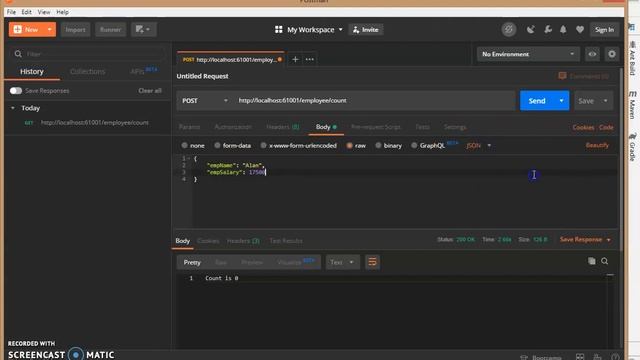Select the none body type

click(184, 145)
